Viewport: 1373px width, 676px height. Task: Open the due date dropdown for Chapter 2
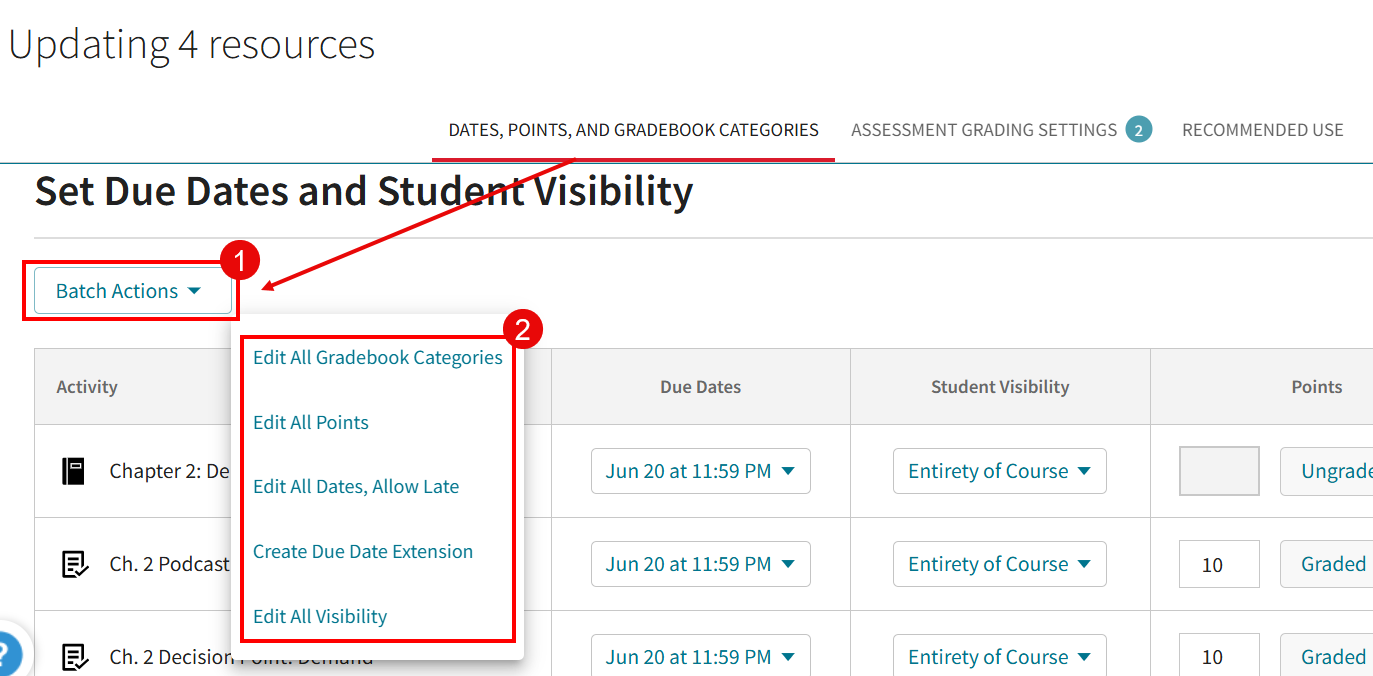click(x=700, y=470)
